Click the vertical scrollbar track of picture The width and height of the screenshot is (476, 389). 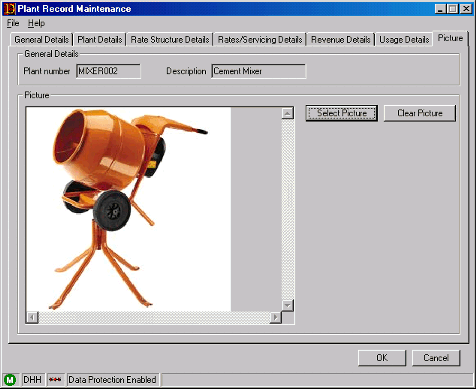287,209
